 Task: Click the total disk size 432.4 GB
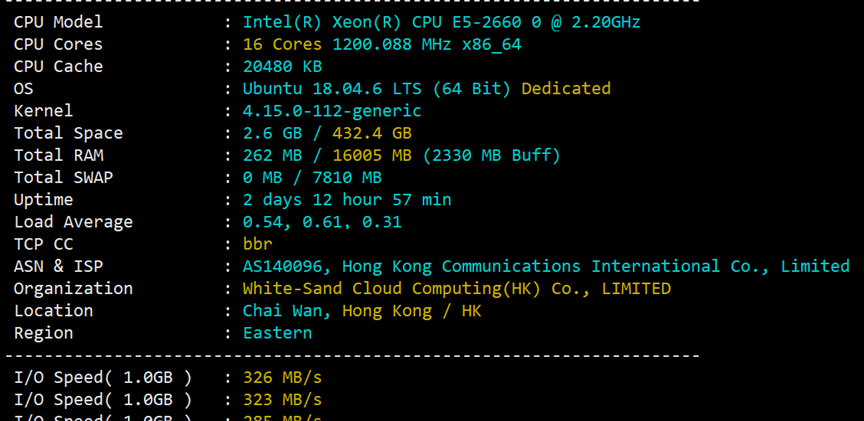click(x=372, y=133)
